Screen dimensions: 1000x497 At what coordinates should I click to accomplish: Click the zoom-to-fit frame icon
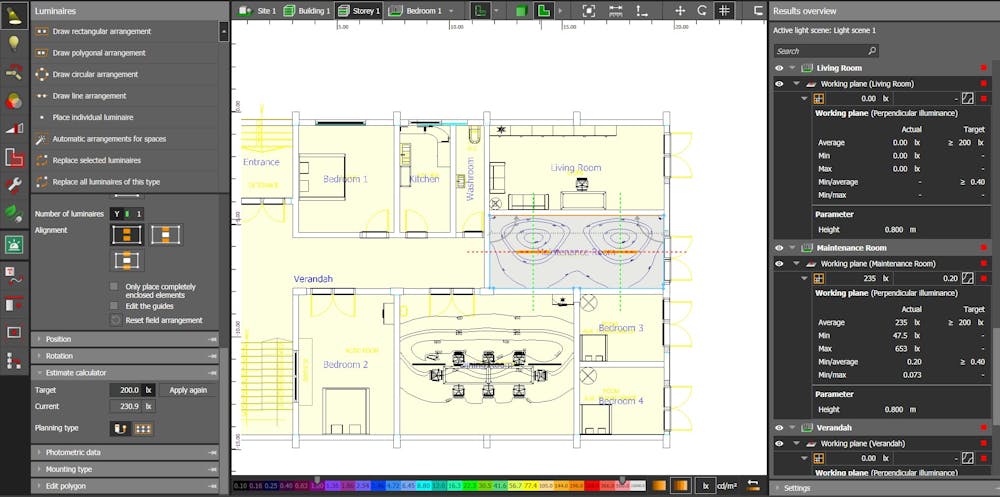pos(589,10)
